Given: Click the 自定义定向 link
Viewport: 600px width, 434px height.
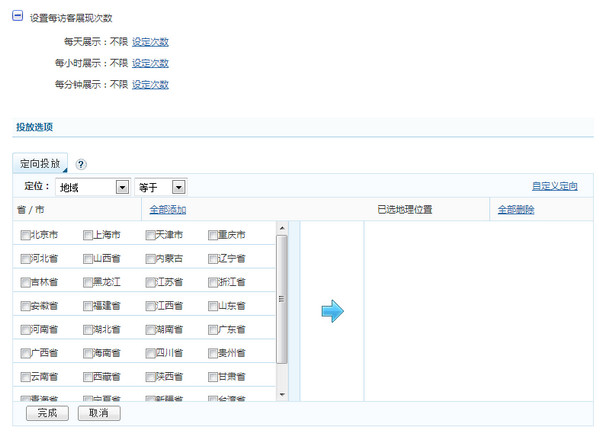Looking at the screenshot, I should [x=554, y=186].
